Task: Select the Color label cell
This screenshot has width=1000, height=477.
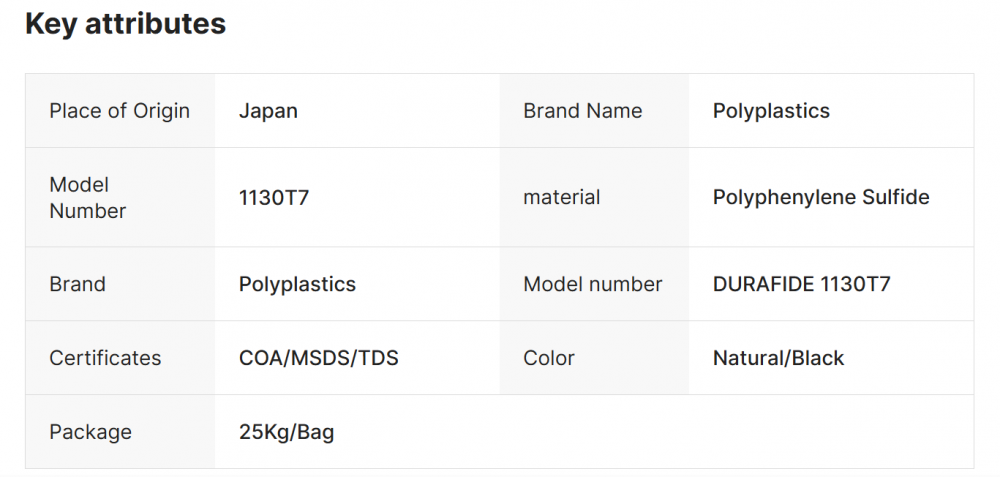Action: point(549,358)
